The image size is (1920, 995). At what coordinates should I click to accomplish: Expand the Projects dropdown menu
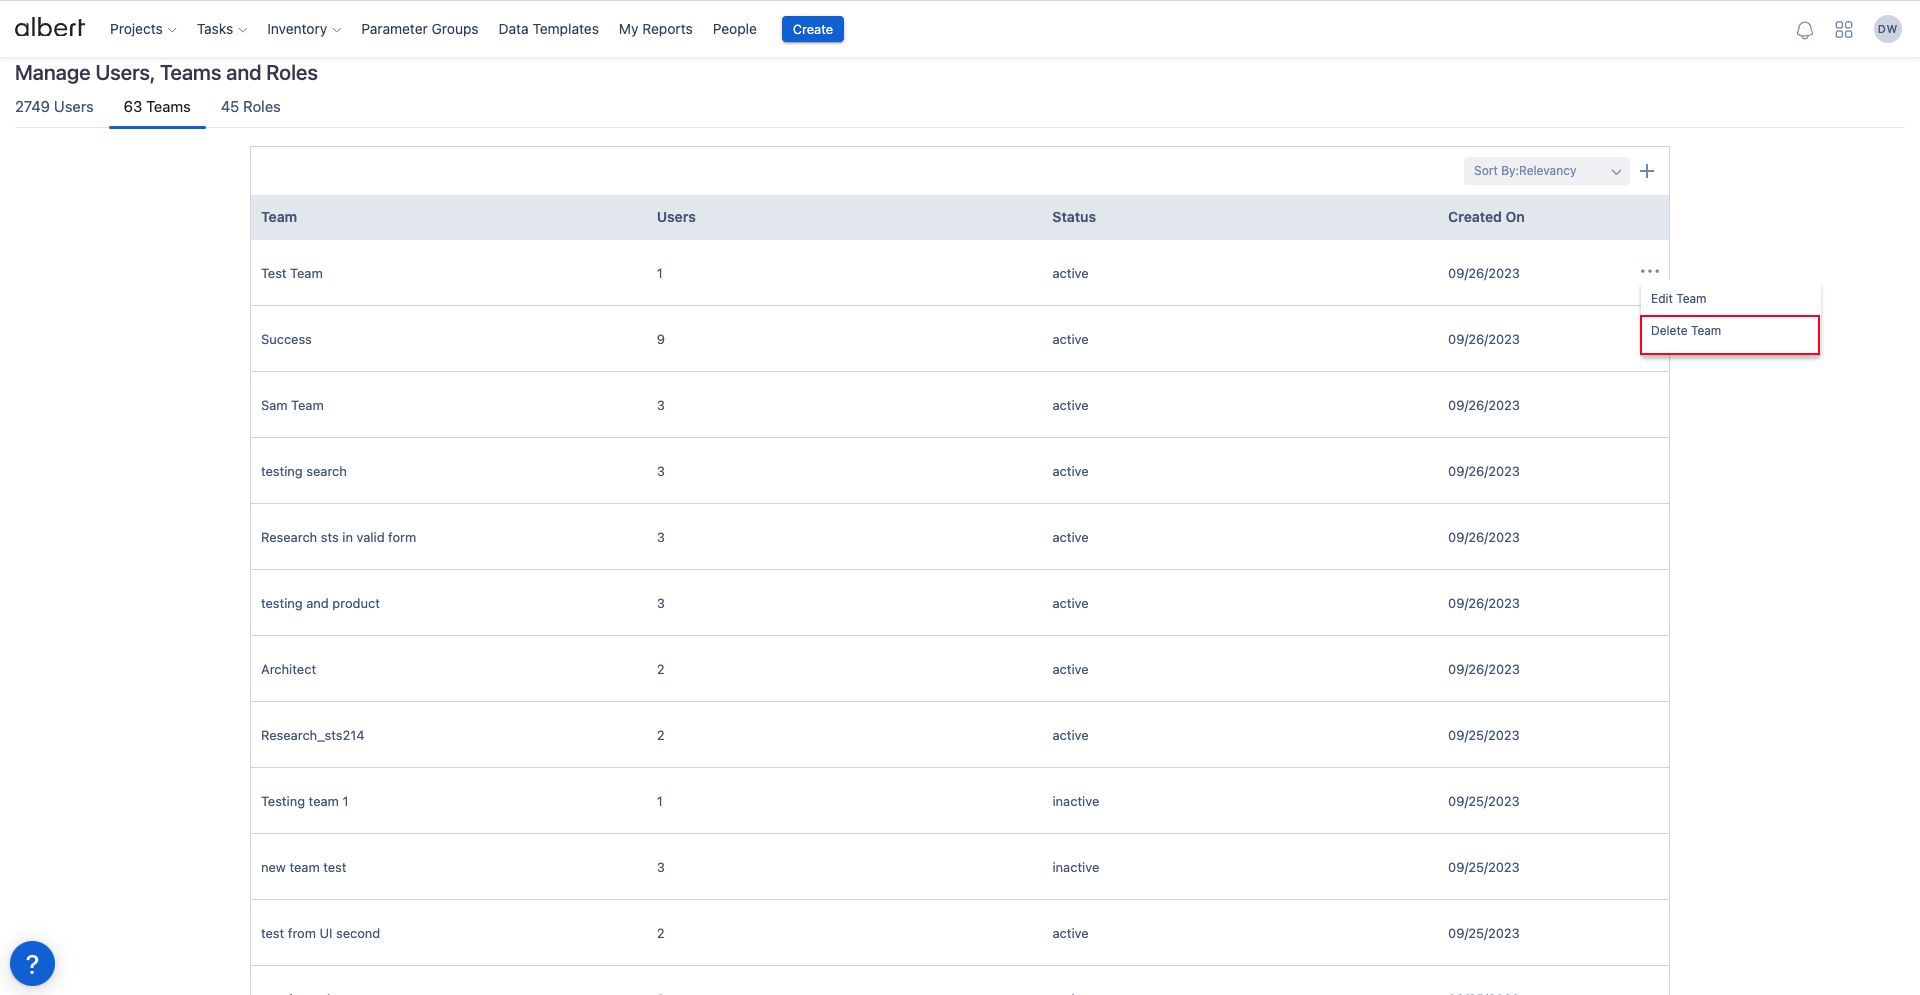coord(142,29)
